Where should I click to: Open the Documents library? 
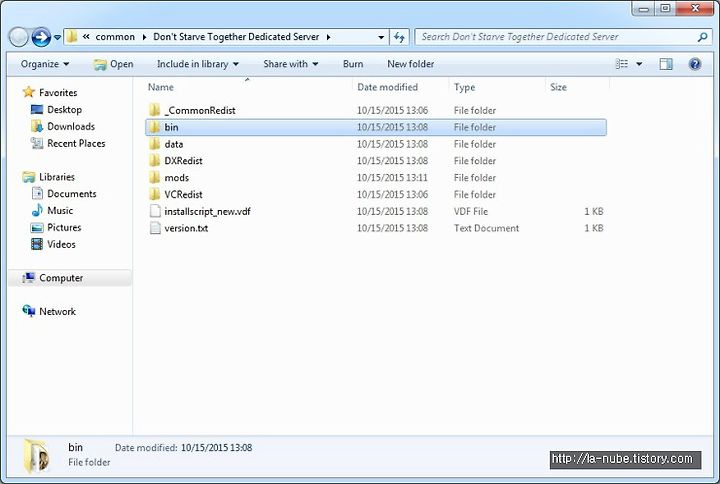[72, 194]
